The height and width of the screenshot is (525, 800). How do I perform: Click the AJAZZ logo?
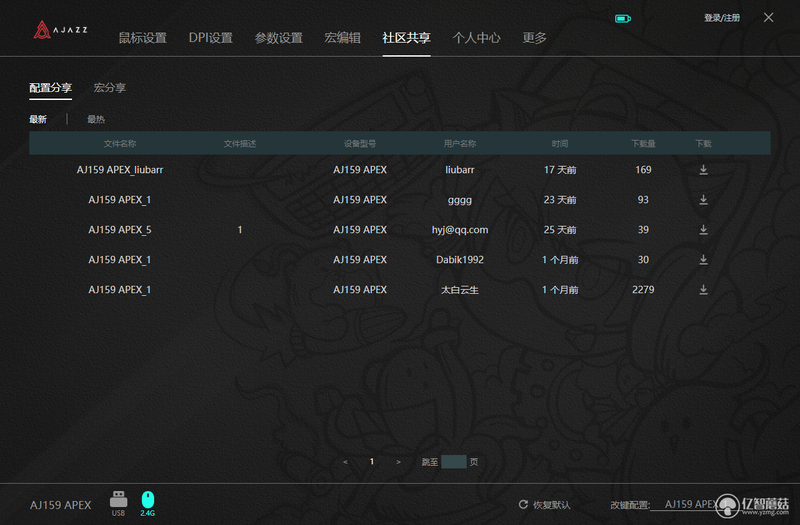[x=60, y=30]
